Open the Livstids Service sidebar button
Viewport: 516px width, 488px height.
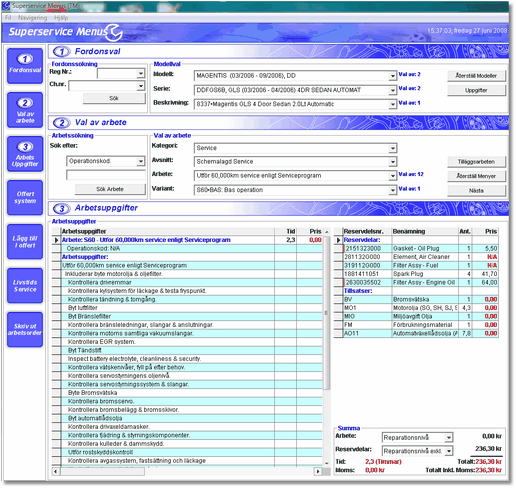click(25, 286)
